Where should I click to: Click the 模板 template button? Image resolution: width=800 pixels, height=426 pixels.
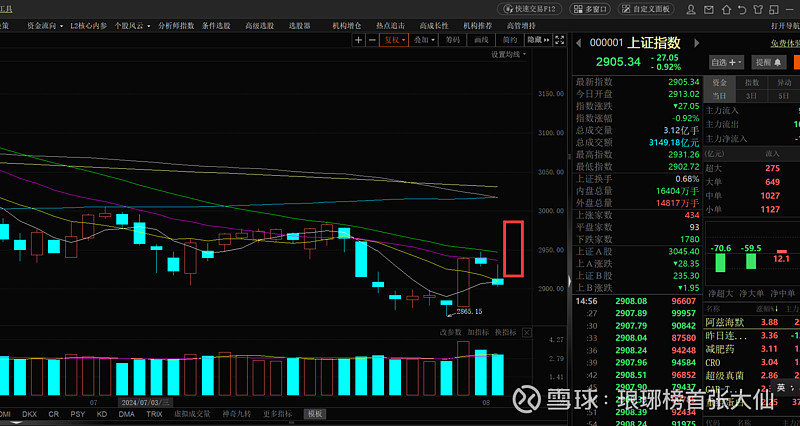[x=315, y=414]
